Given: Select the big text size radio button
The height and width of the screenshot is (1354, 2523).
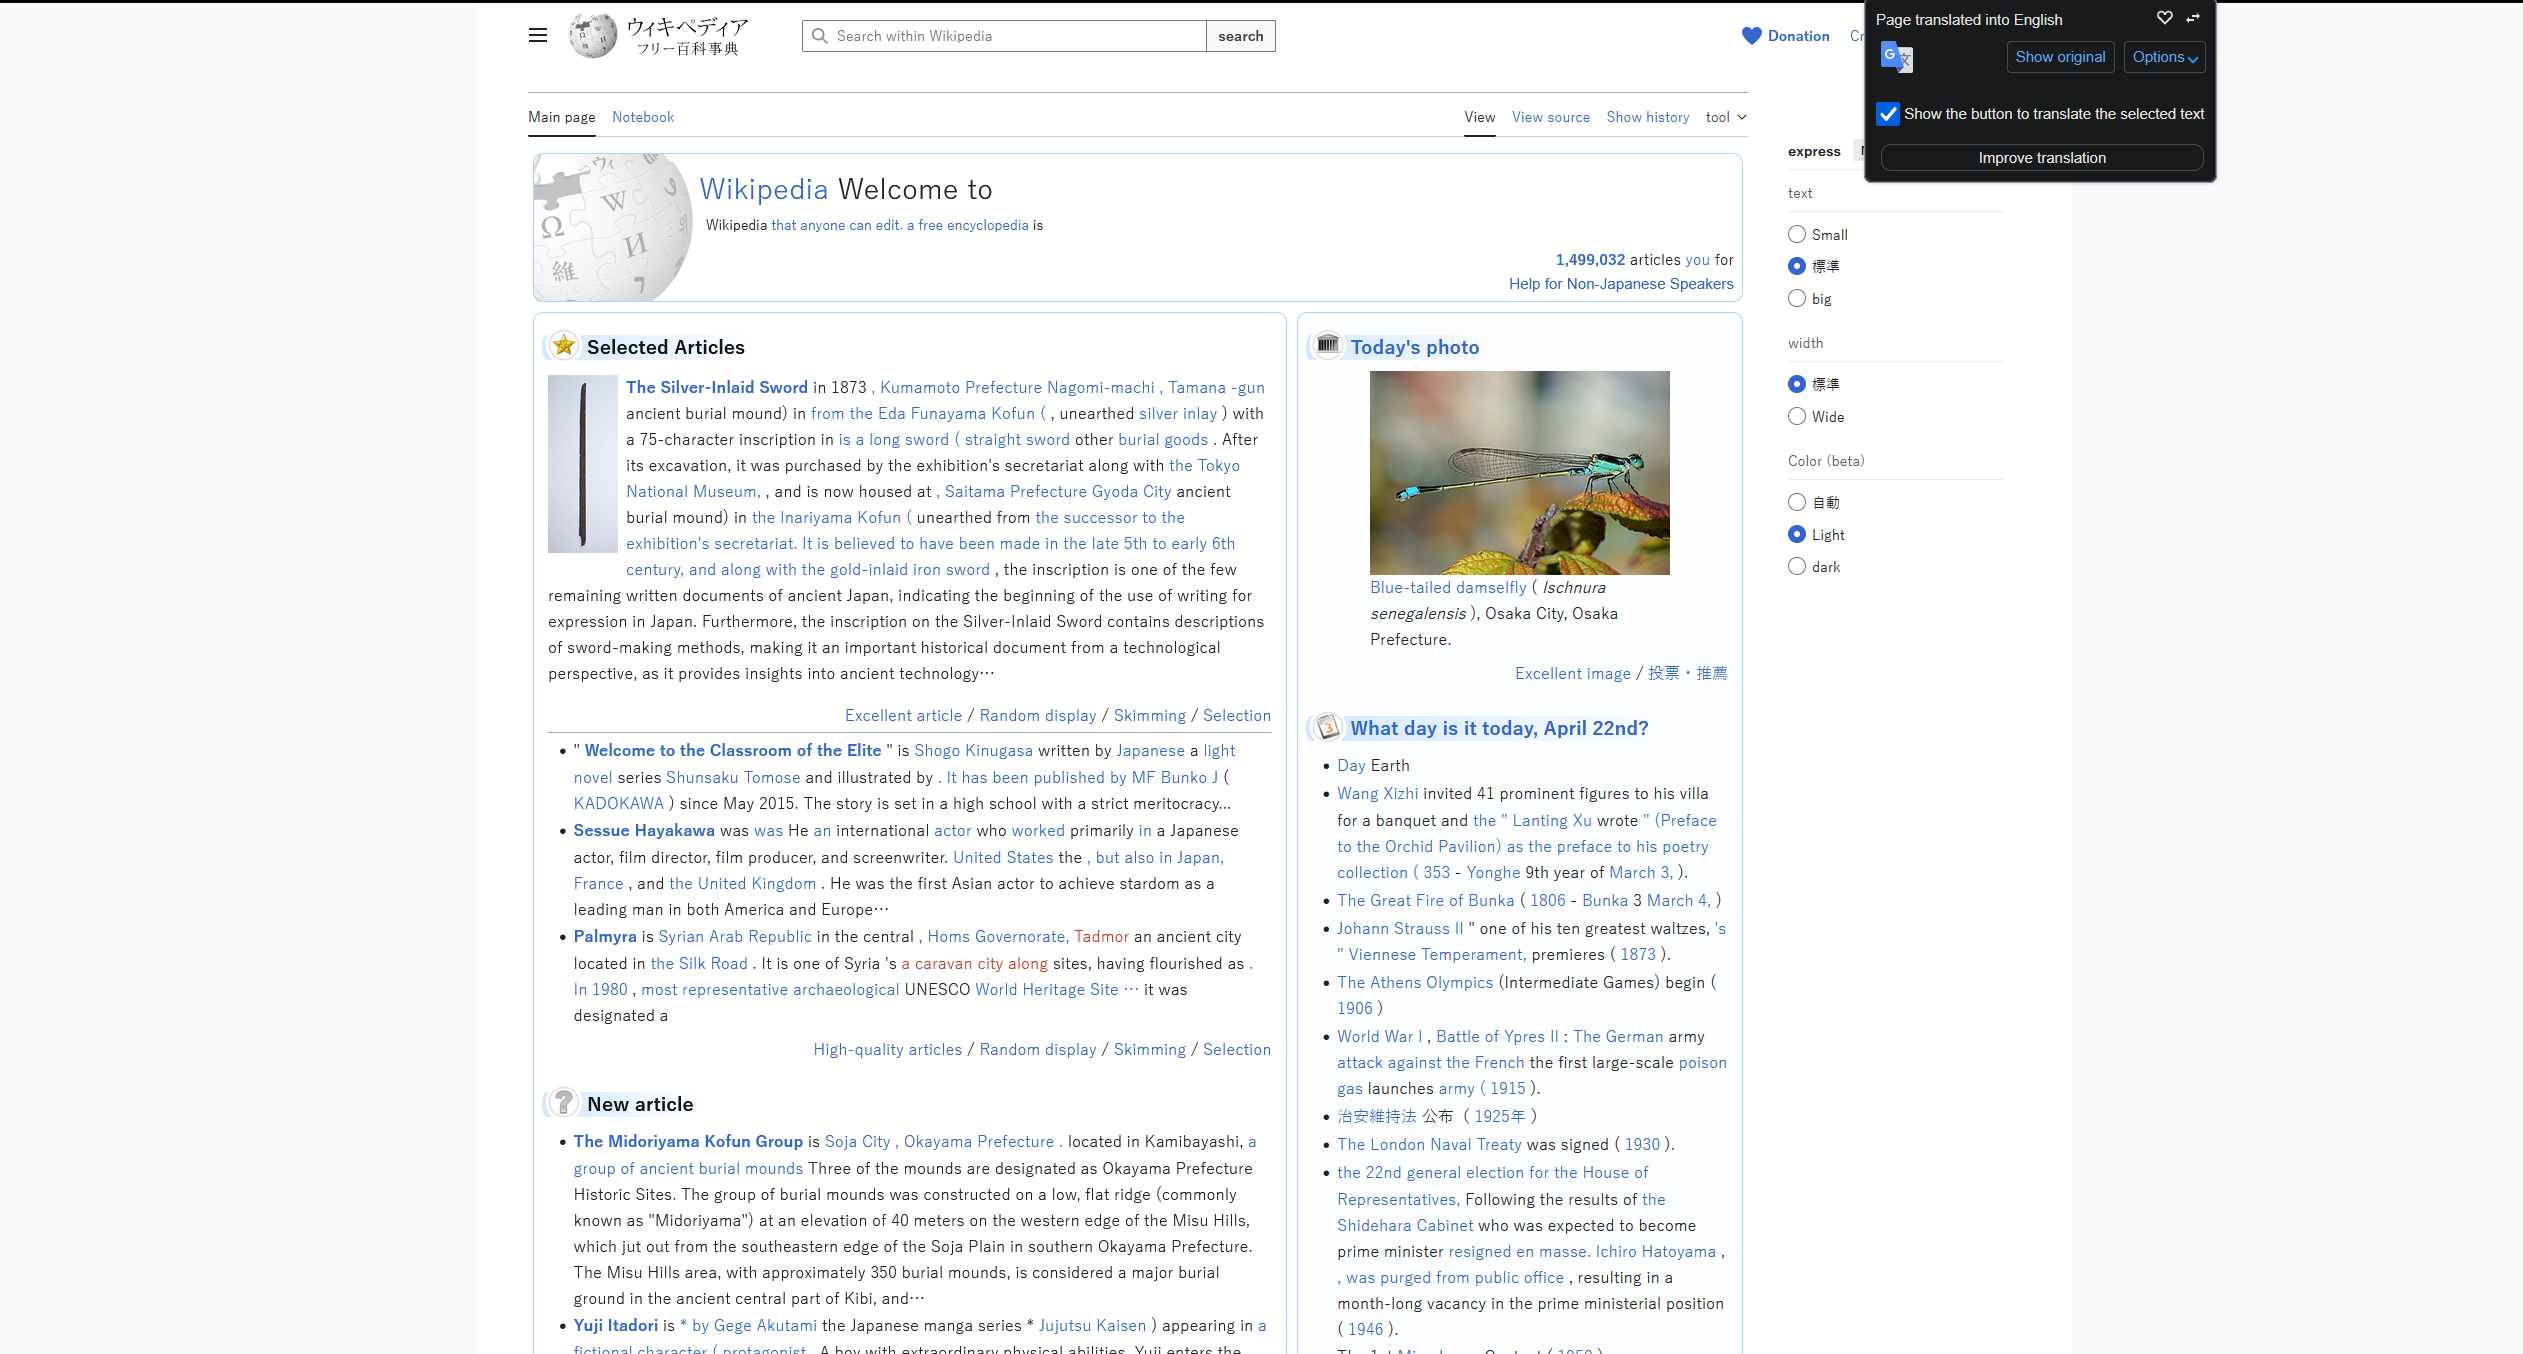Looking at the screenshot, I should tap(1797, 298).
